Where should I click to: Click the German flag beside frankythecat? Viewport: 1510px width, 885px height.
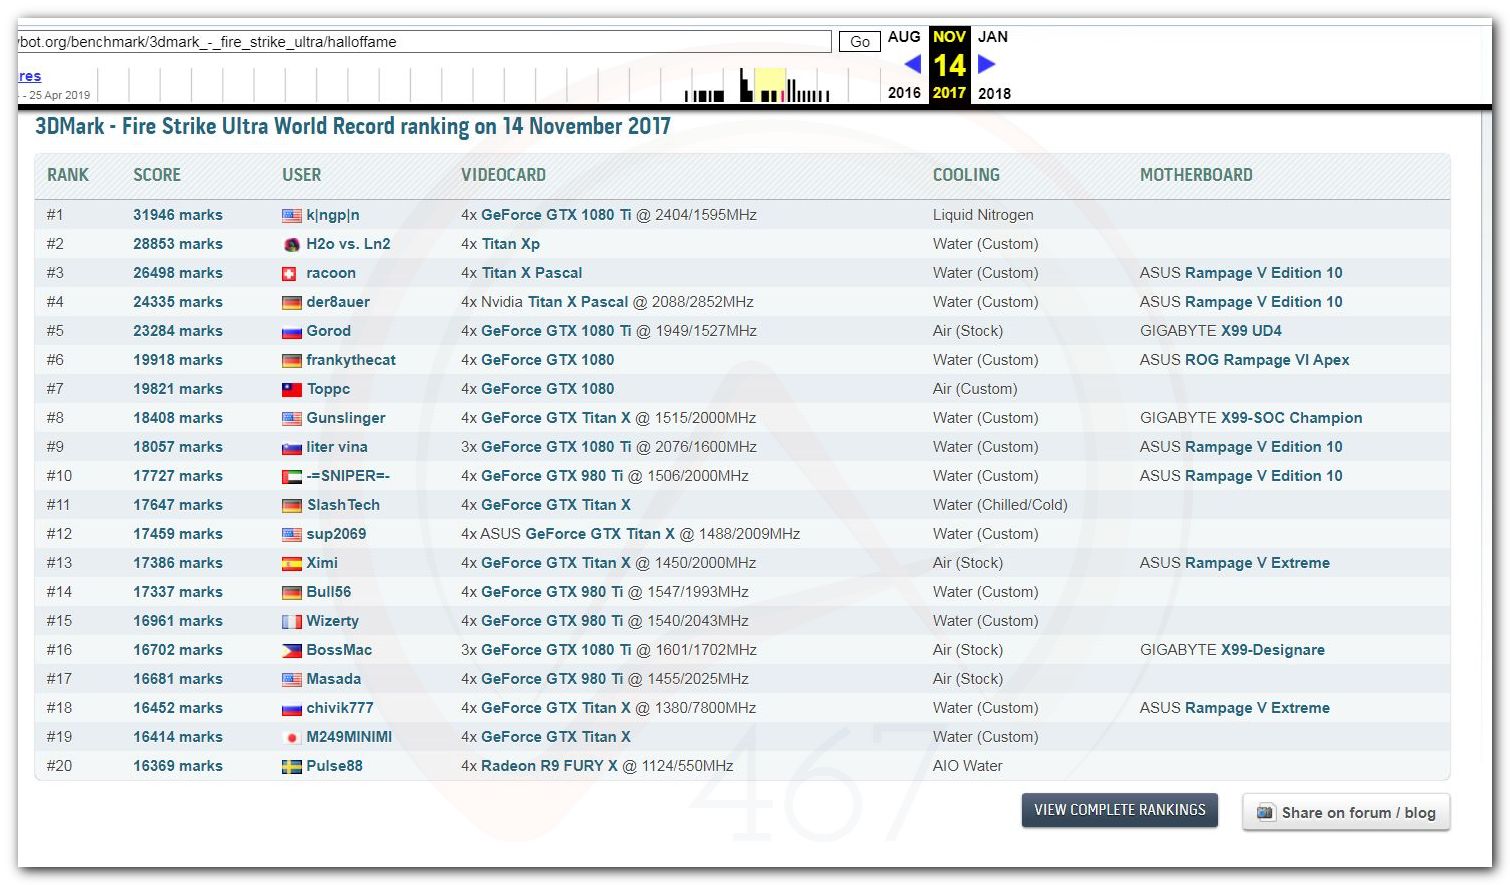coord(291,360)
